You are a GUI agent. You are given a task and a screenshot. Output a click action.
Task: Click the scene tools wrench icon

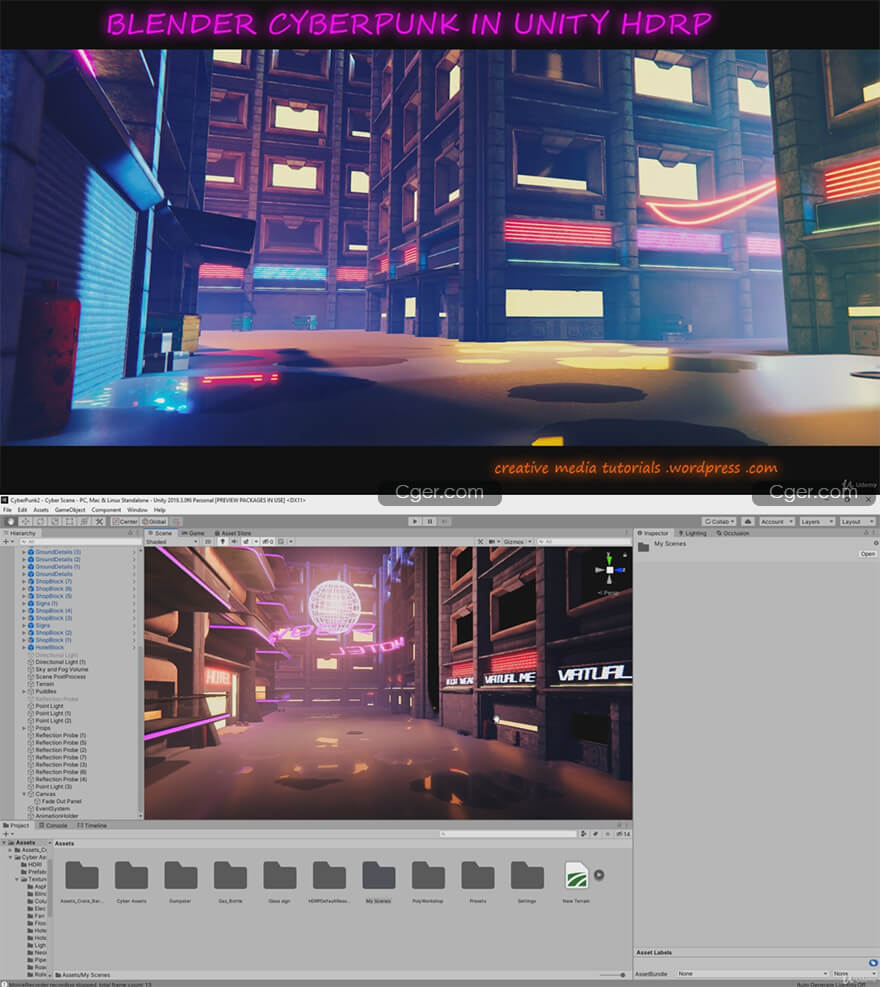coord(480,541)
